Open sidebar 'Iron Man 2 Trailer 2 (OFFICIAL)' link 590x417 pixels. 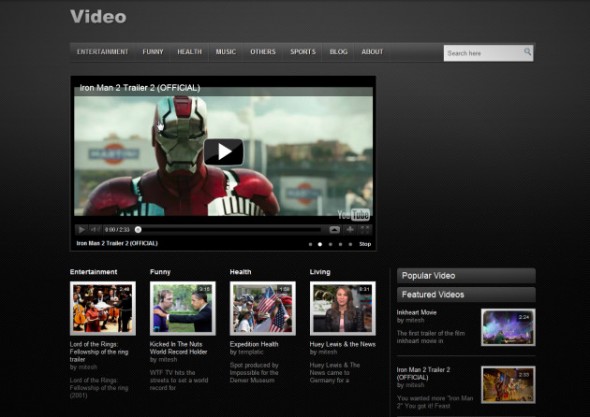(423, 373)
